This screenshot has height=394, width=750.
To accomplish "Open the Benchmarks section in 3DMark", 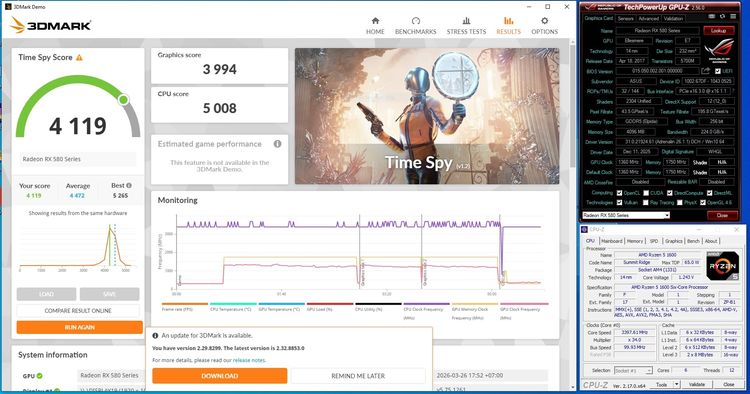I will [x=415, y=26].
